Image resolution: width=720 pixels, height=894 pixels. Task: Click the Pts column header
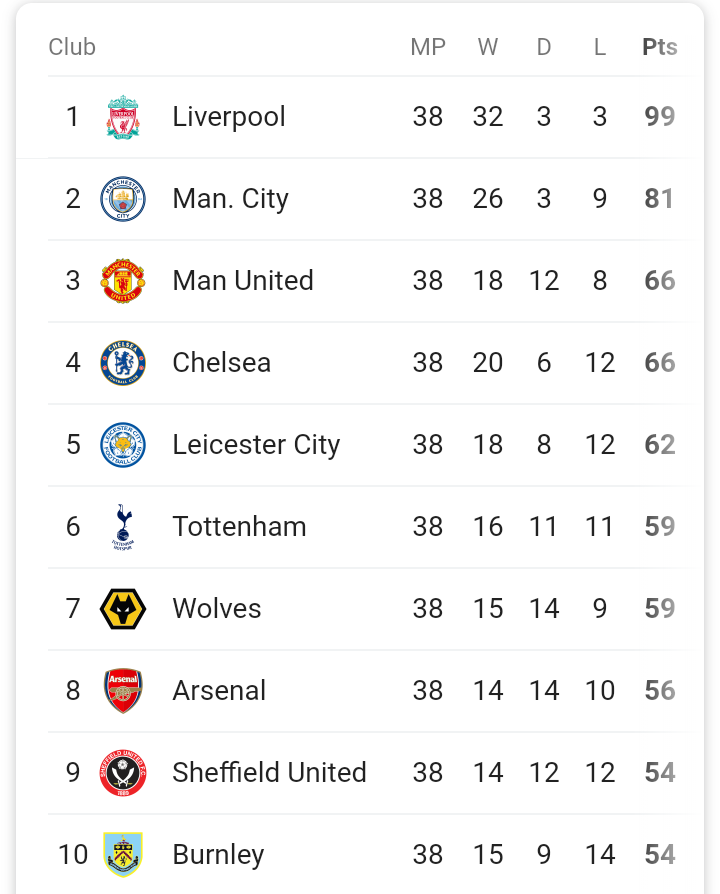pyautogui.click(x=659, y=47)
